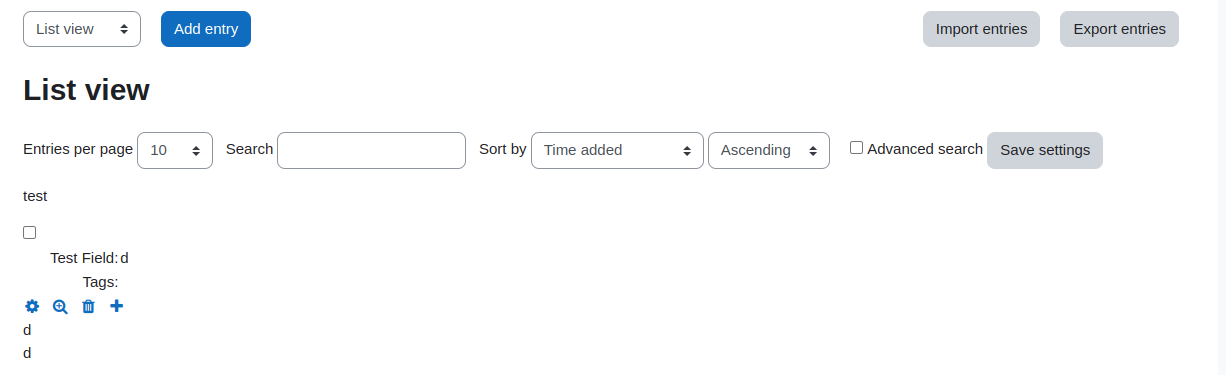Click the Test Field: label text
This screenshot has width=1226, height=375.
(x=84, y=258)
